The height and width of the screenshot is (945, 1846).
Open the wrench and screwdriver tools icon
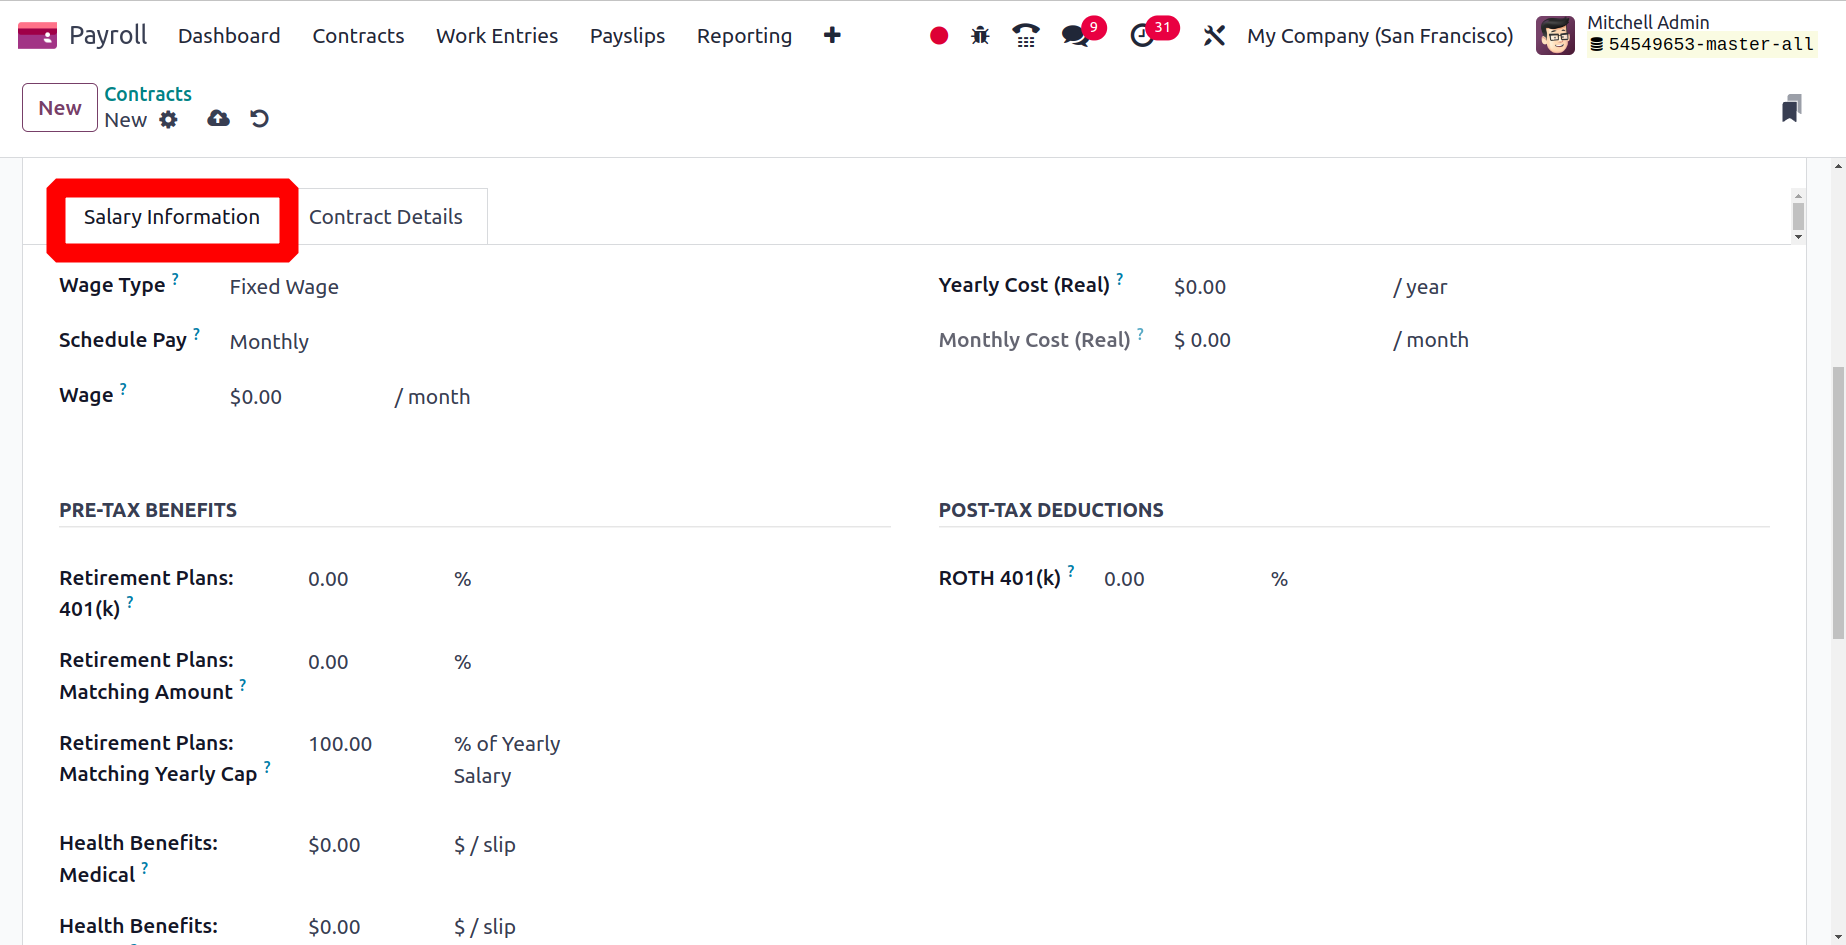1214,36
